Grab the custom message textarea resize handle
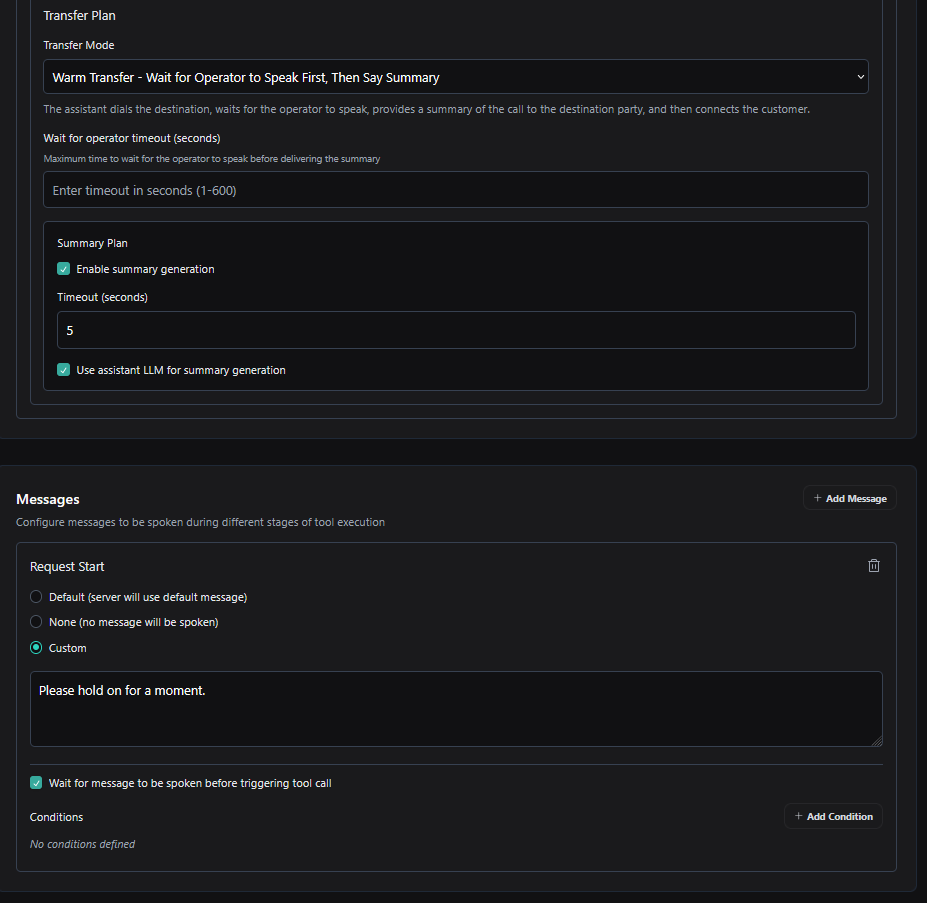927x903 pixels. click(877, 741)
